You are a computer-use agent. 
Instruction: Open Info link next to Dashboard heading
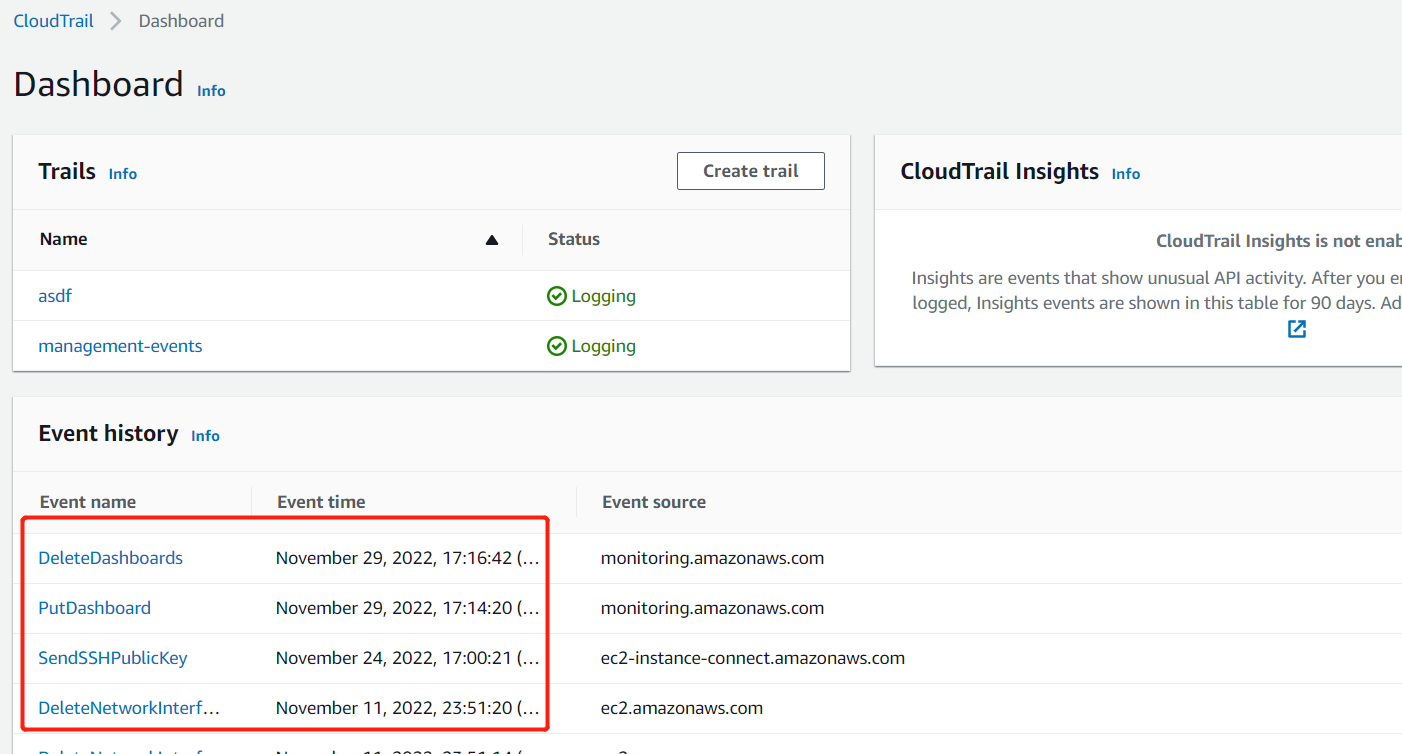point(211,91)
